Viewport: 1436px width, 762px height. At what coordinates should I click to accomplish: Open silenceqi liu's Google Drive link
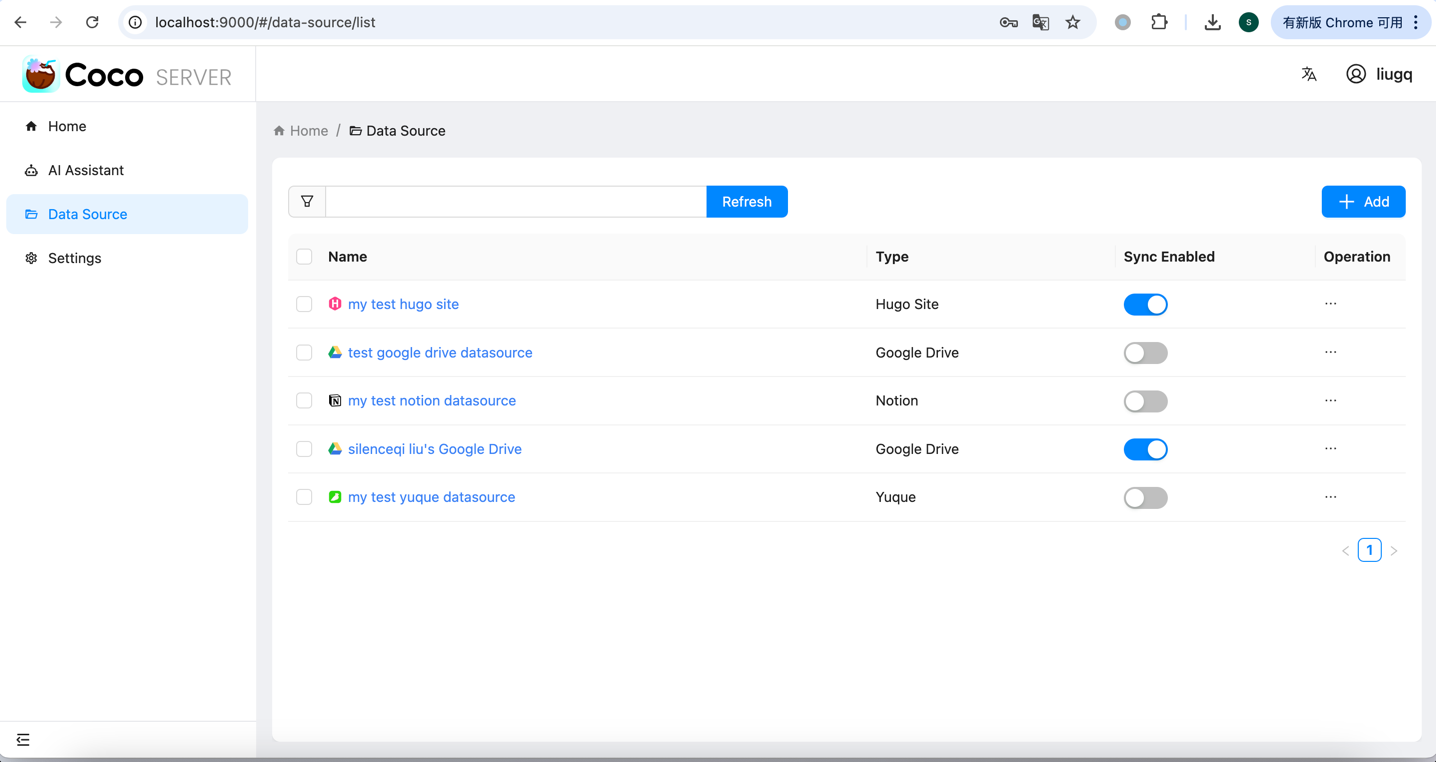[435, 449]
